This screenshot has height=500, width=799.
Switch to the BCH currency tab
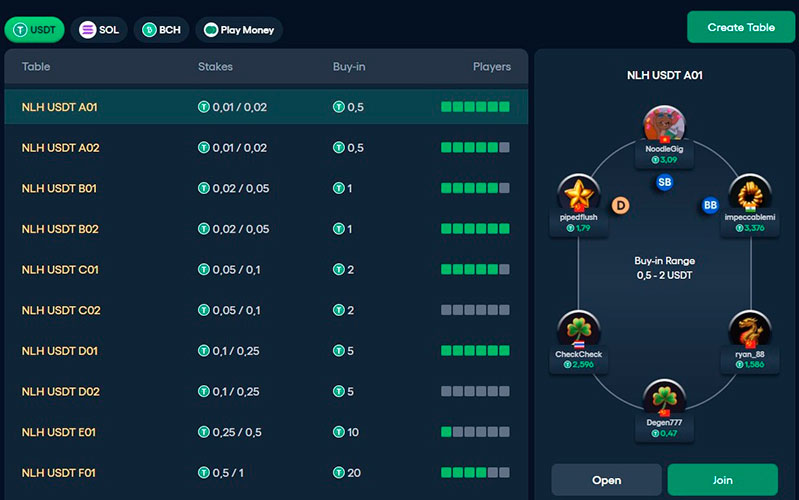tap(162, 30)
